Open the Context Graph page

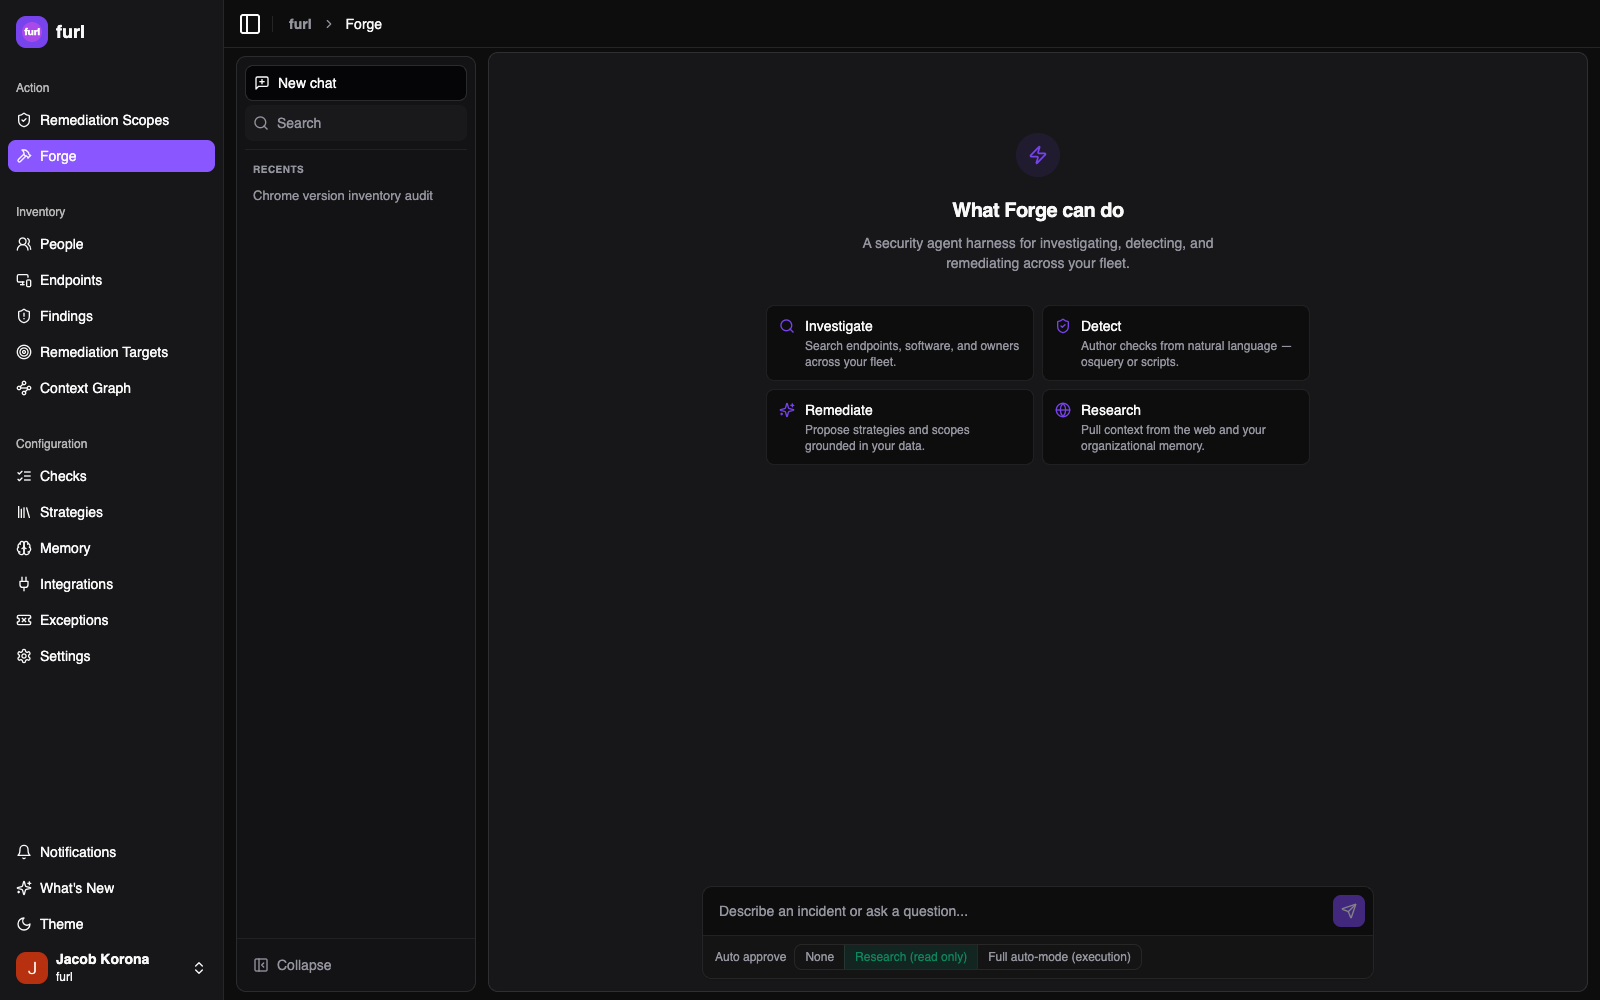111,388
